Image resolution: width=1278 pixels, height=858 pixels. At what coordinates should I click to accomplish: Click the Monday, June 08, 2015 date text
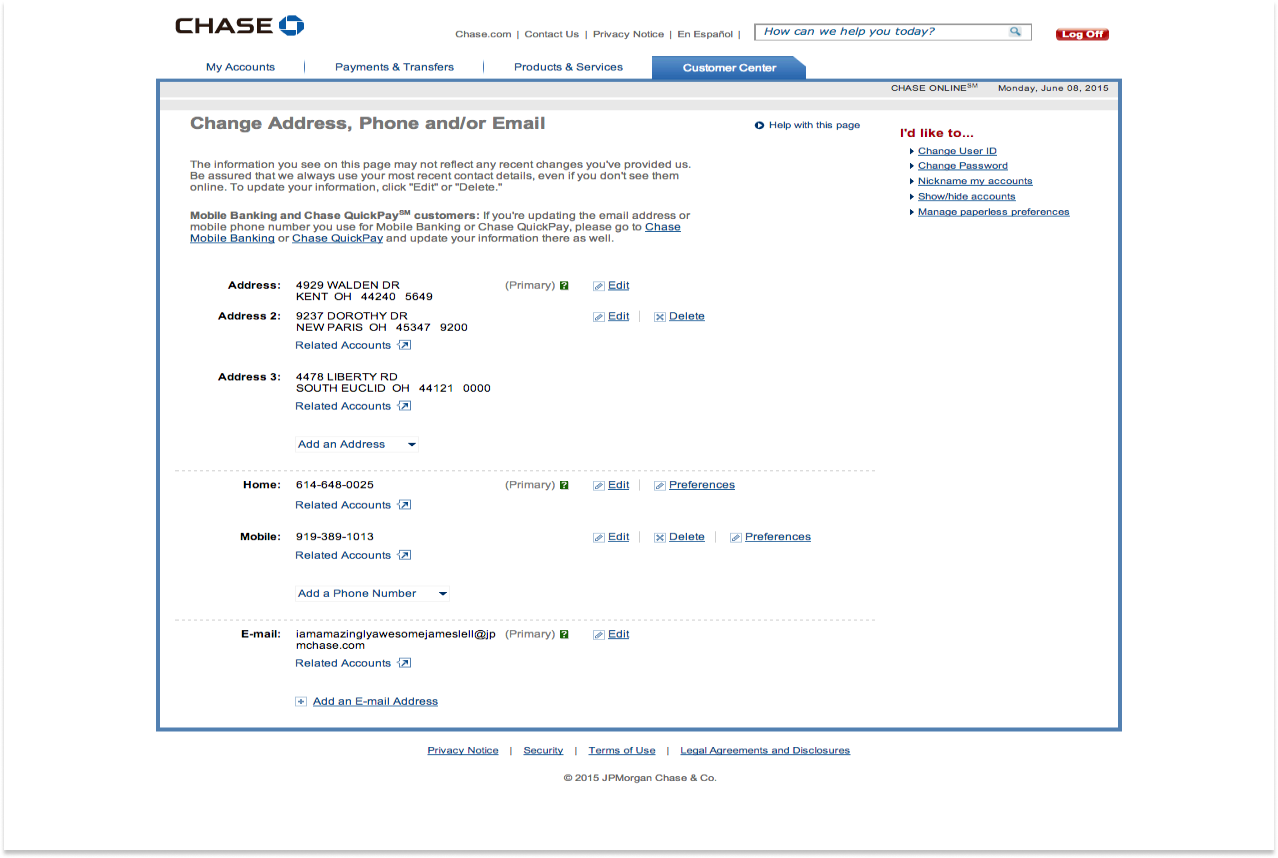[x=1053, y=89]
